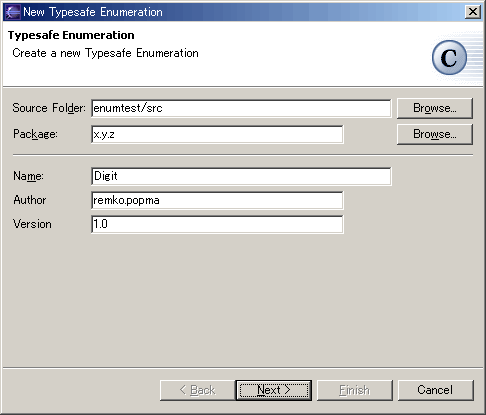Click the 'Package:' label
486x415 pixels.
[35, 134]
